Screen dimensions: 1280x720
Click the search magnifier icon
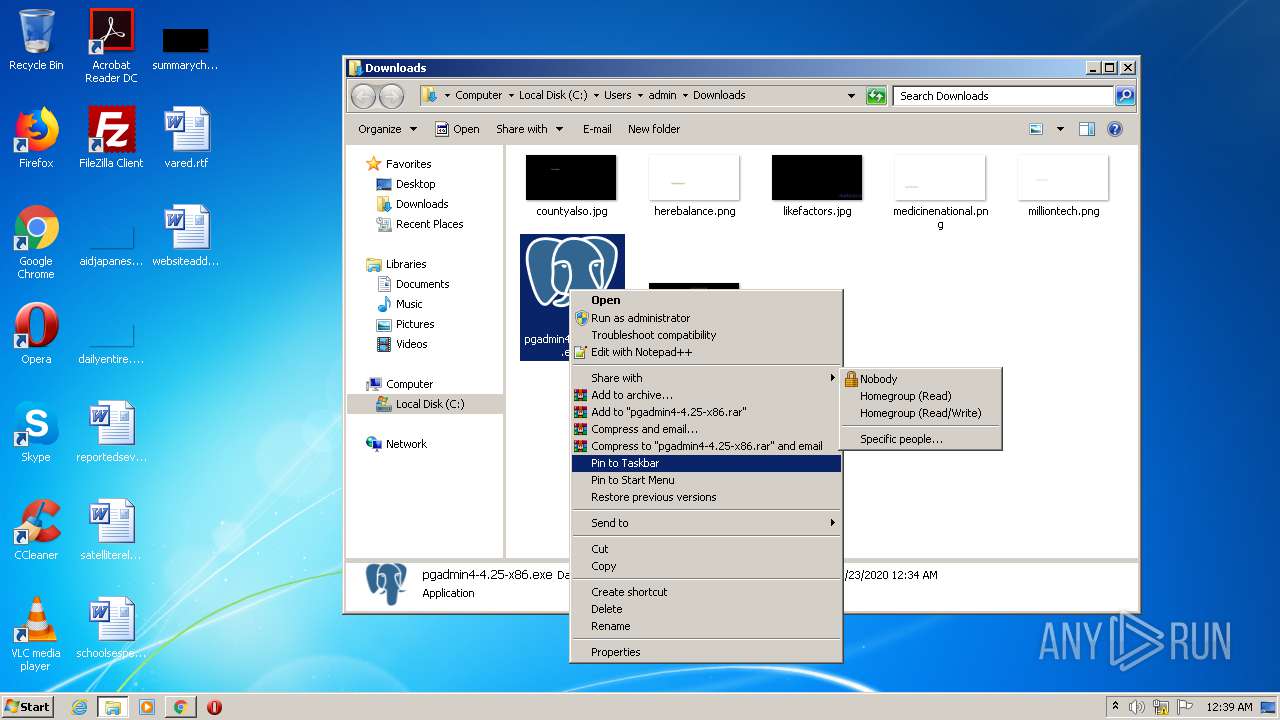1125,96
